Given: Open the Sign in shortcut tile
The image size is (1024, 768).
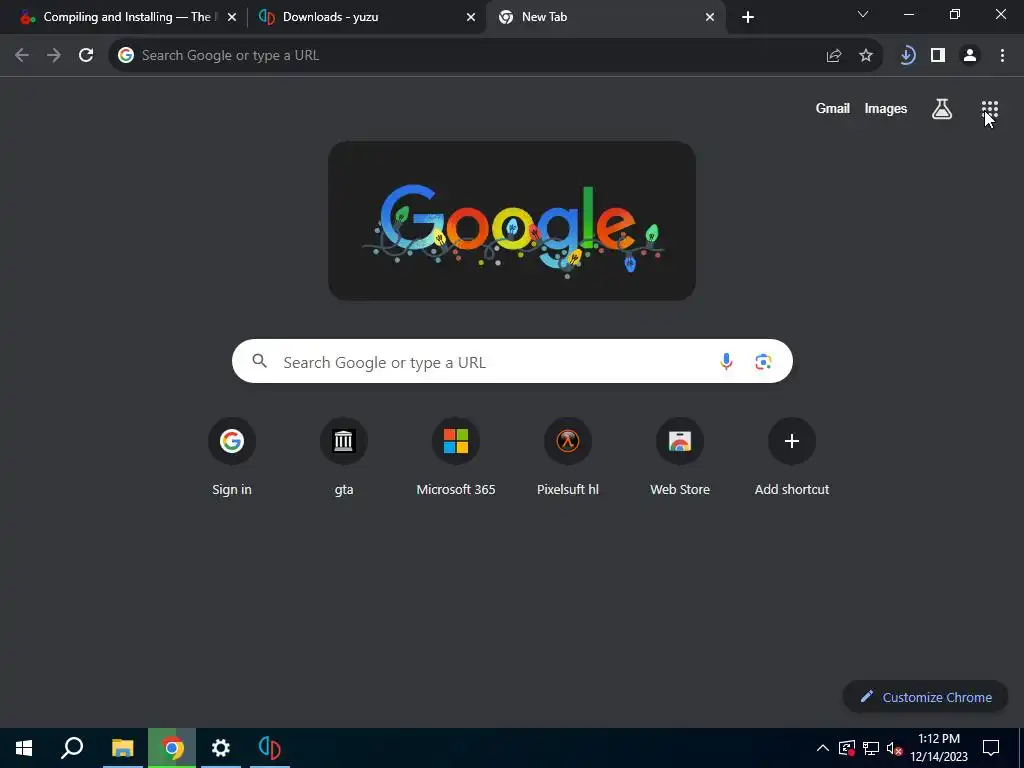Looking at the screenshot, I should point(232,457).
